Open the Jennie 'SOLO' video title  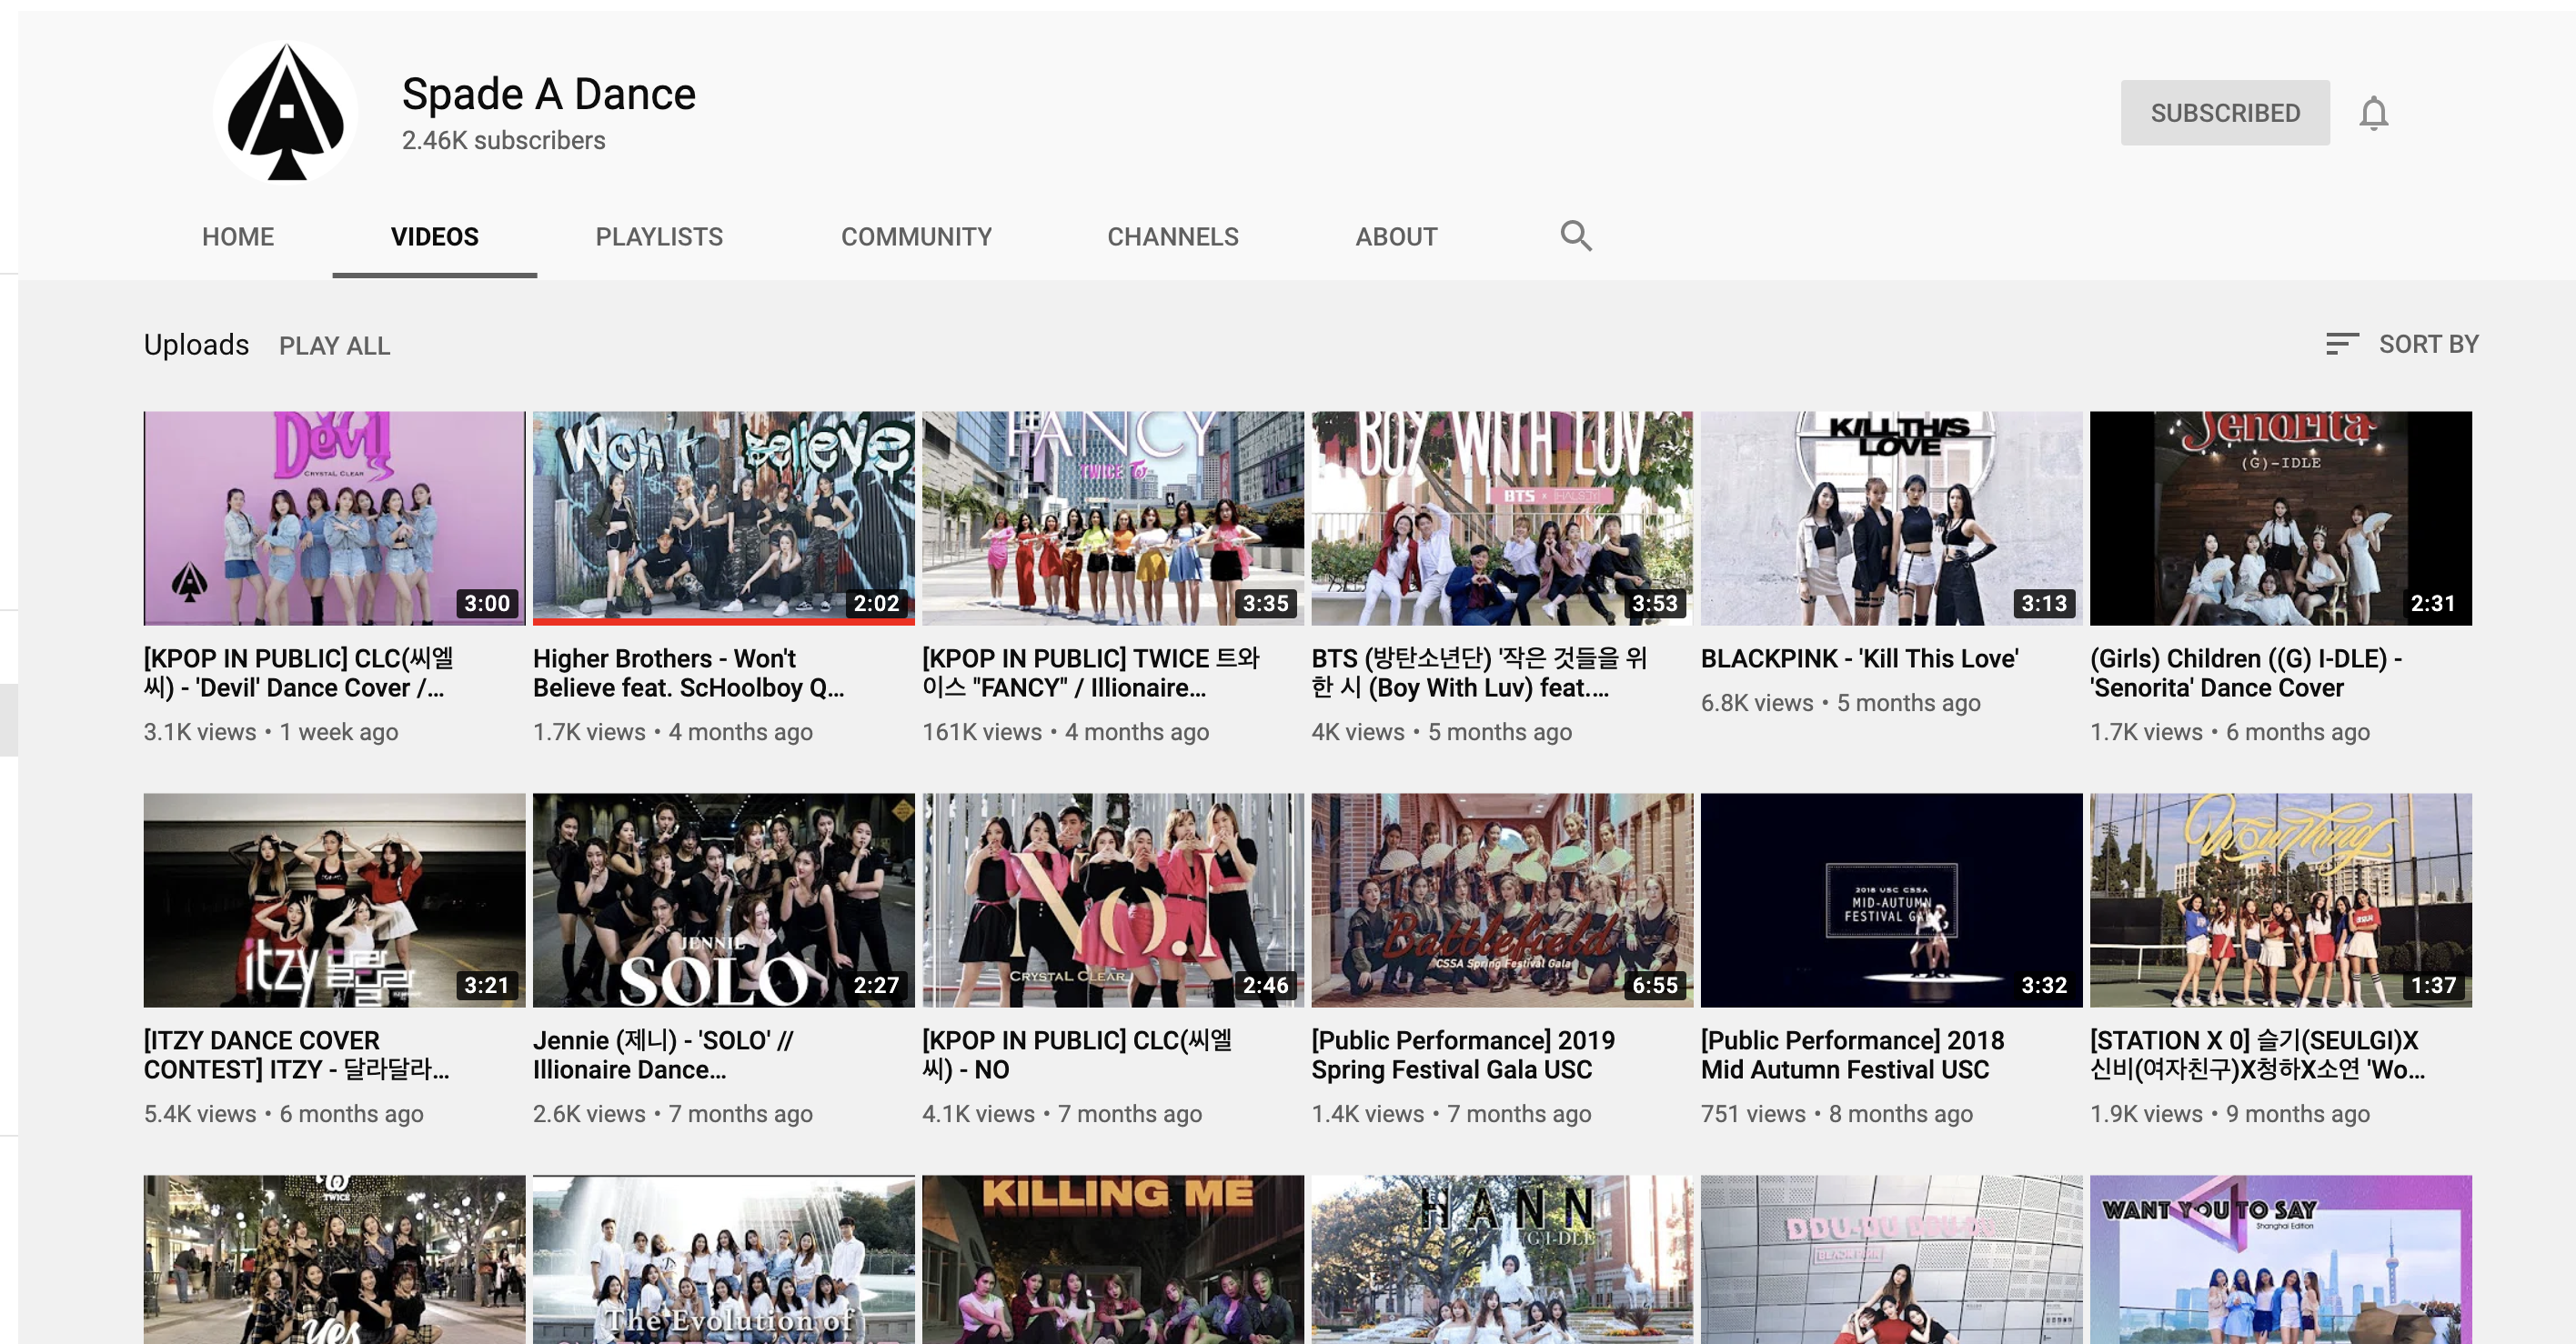(663, 1054)
